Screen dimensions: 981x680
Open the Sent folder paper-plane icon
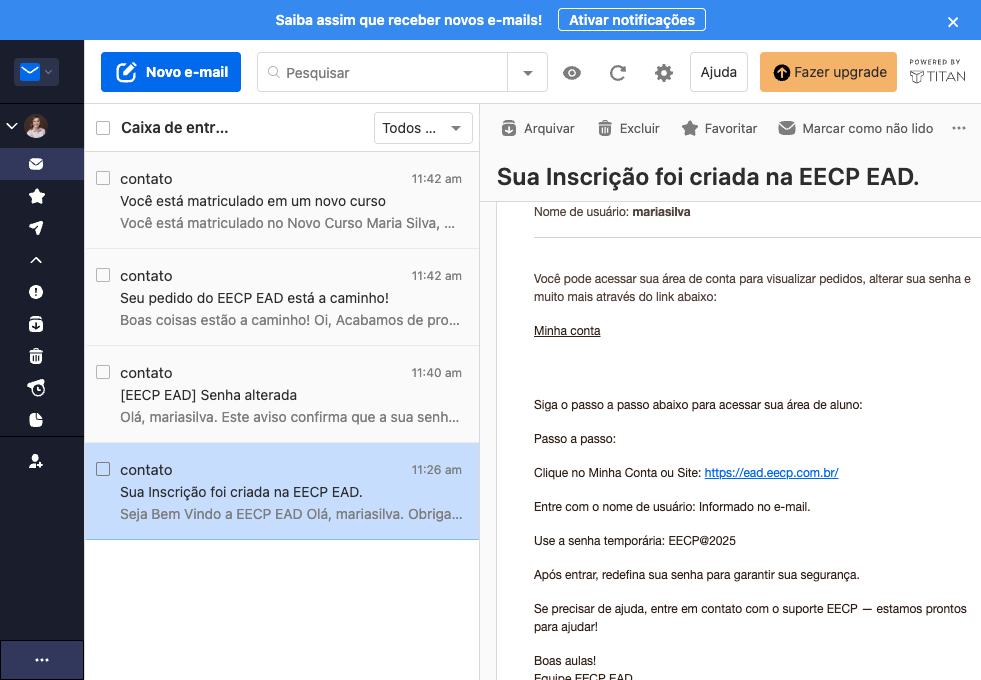(36, 228)
